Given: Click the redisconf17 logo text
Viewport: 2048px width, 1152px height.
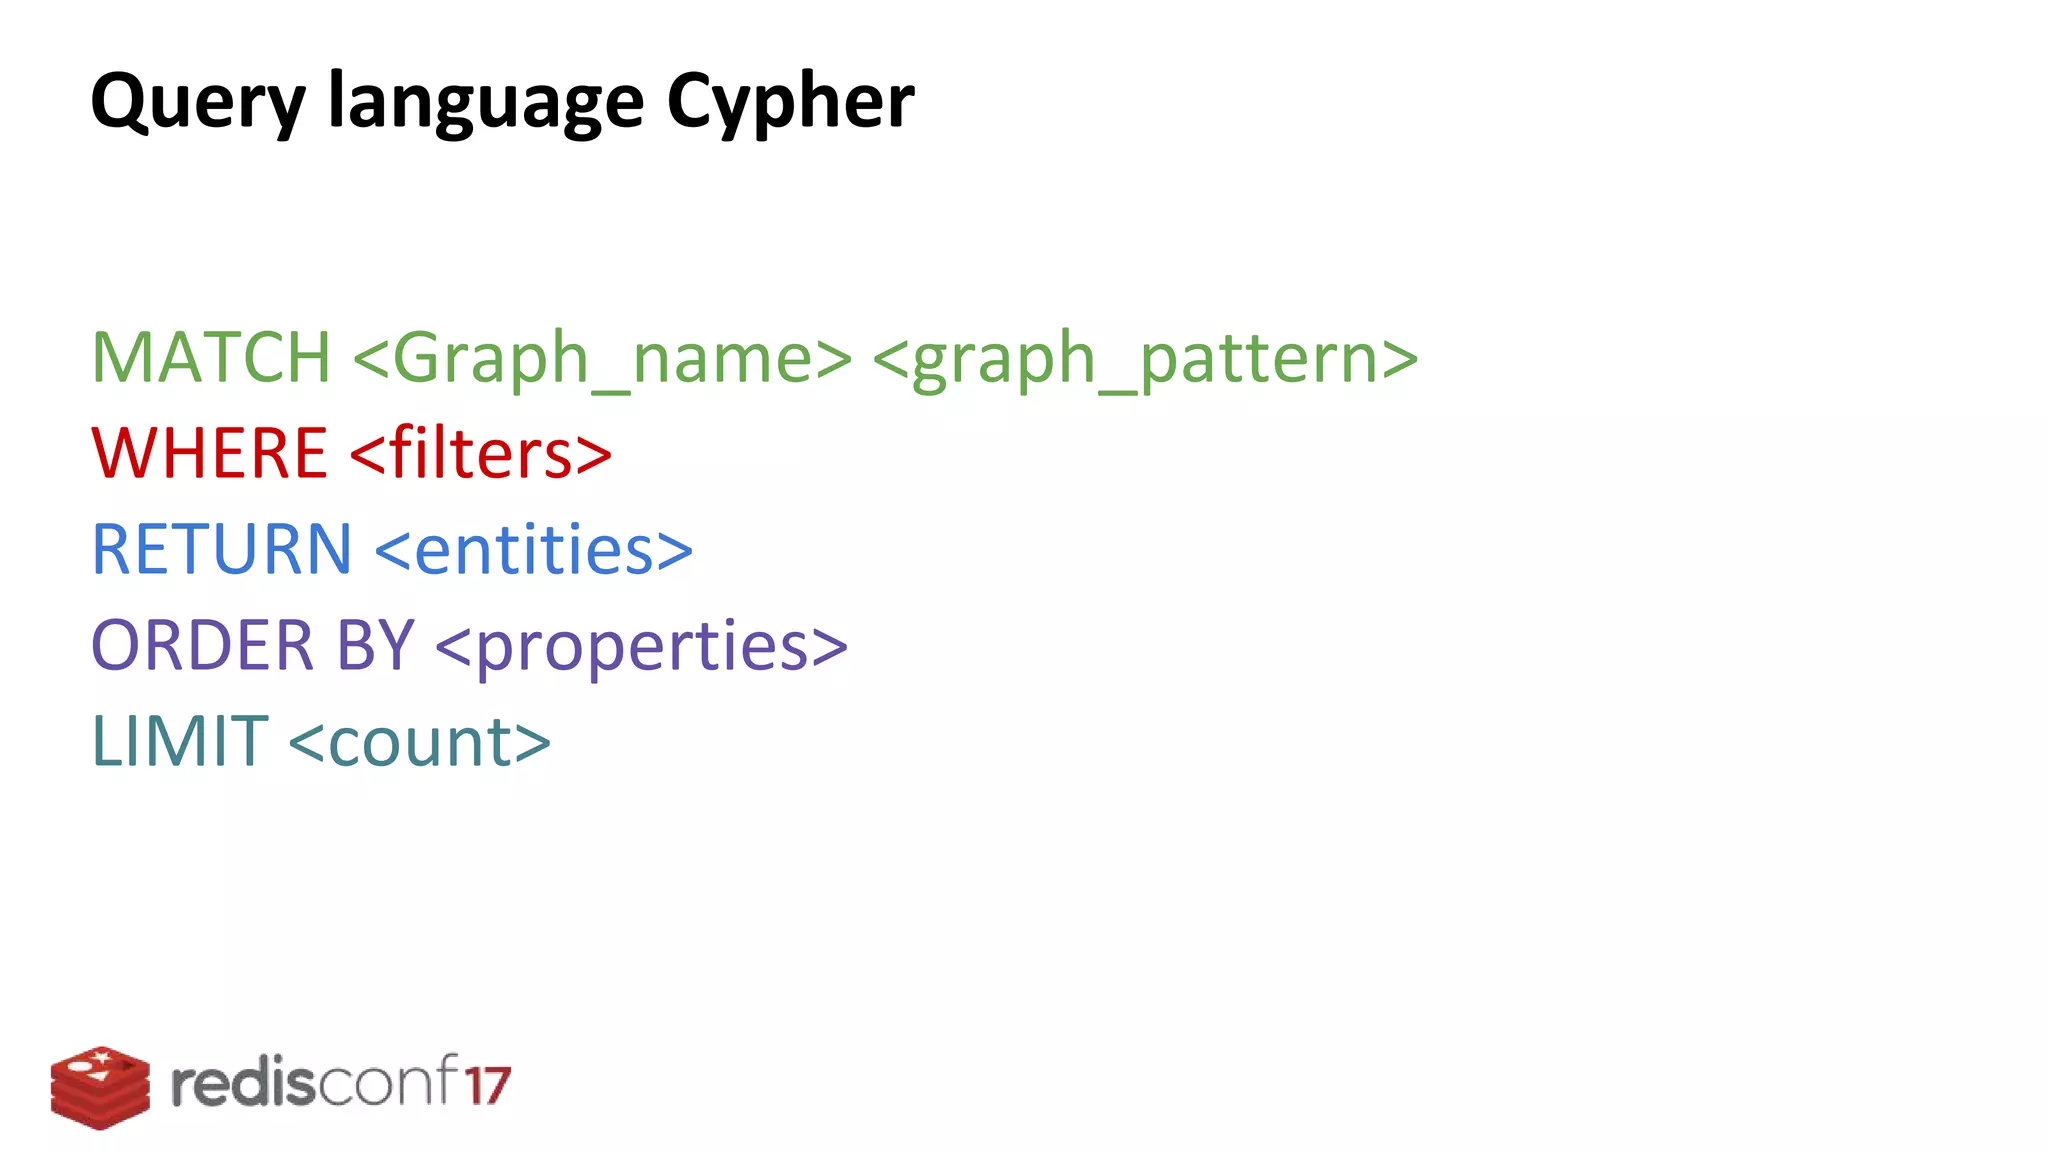Looking at the screenshot, I should click(x=341, y=1081).
